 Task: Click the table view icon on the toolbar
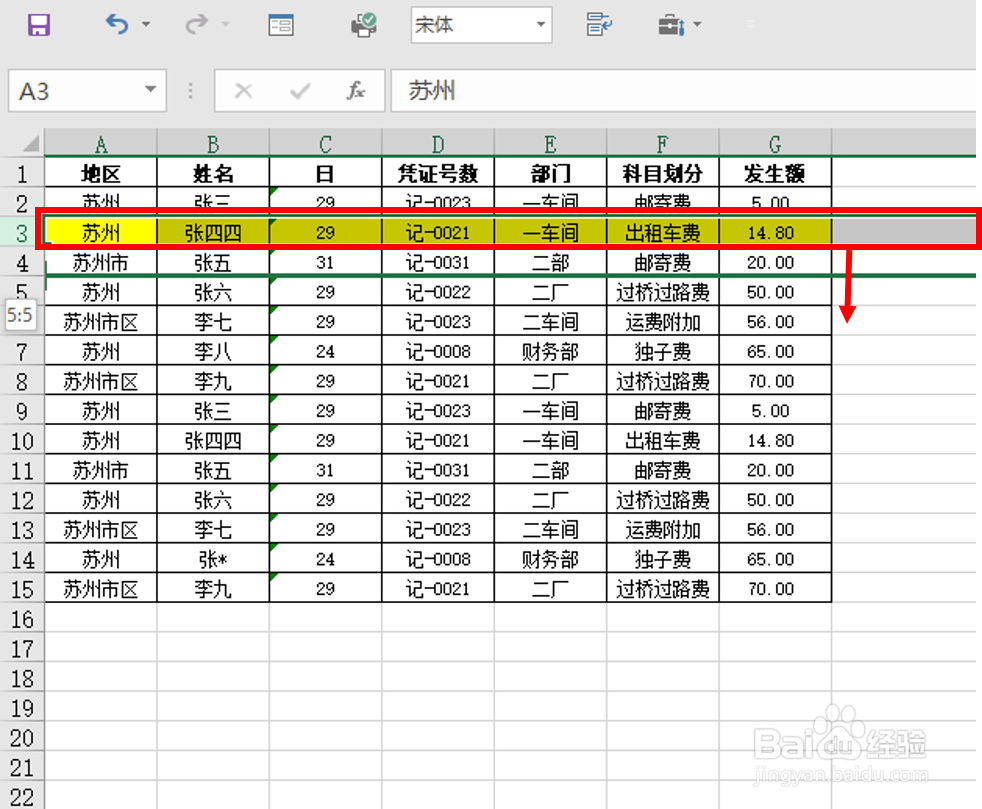pyautogui.click(x=281, y=25)
